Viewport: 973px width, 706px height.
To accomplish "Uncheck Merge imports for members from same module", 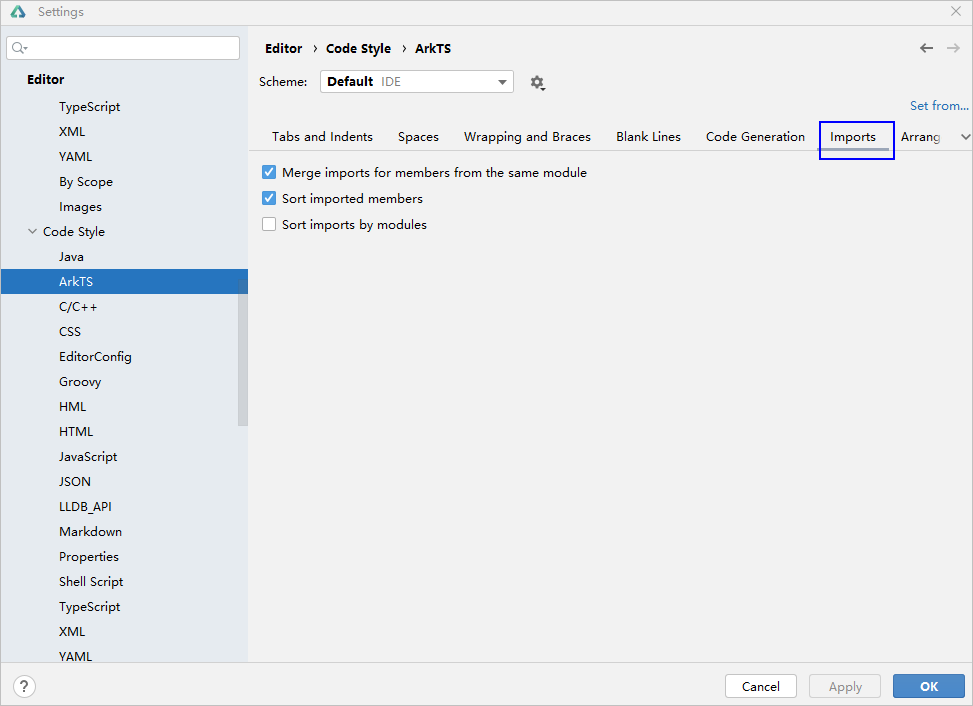I will coord(269,173).
